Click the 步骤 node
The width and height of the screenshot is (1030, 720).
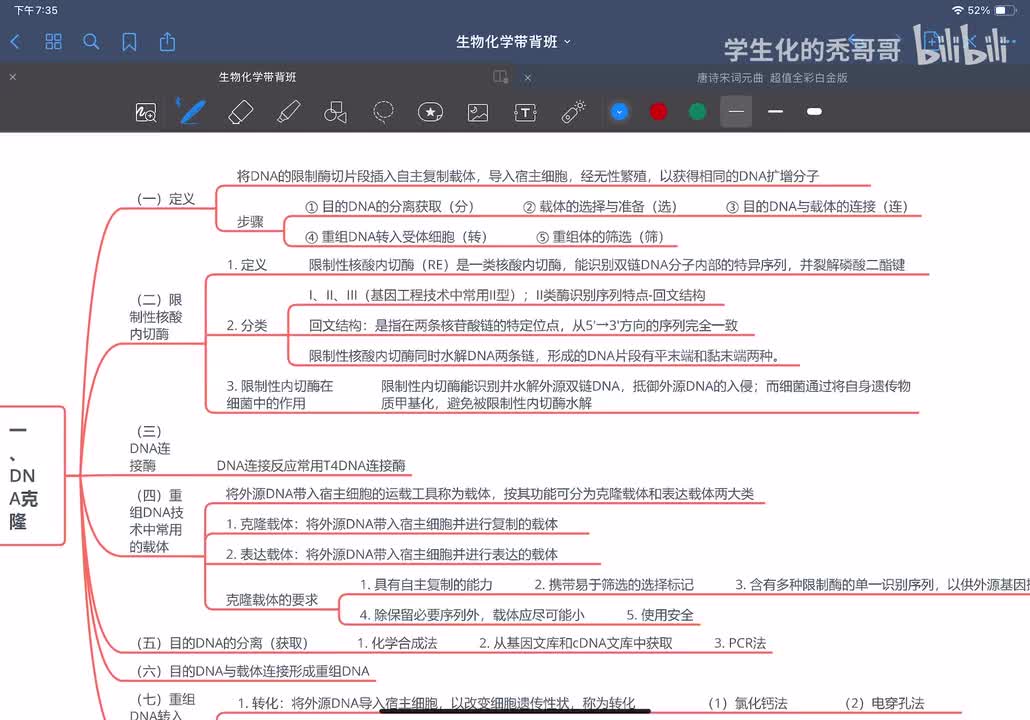[x=250, y=222]
